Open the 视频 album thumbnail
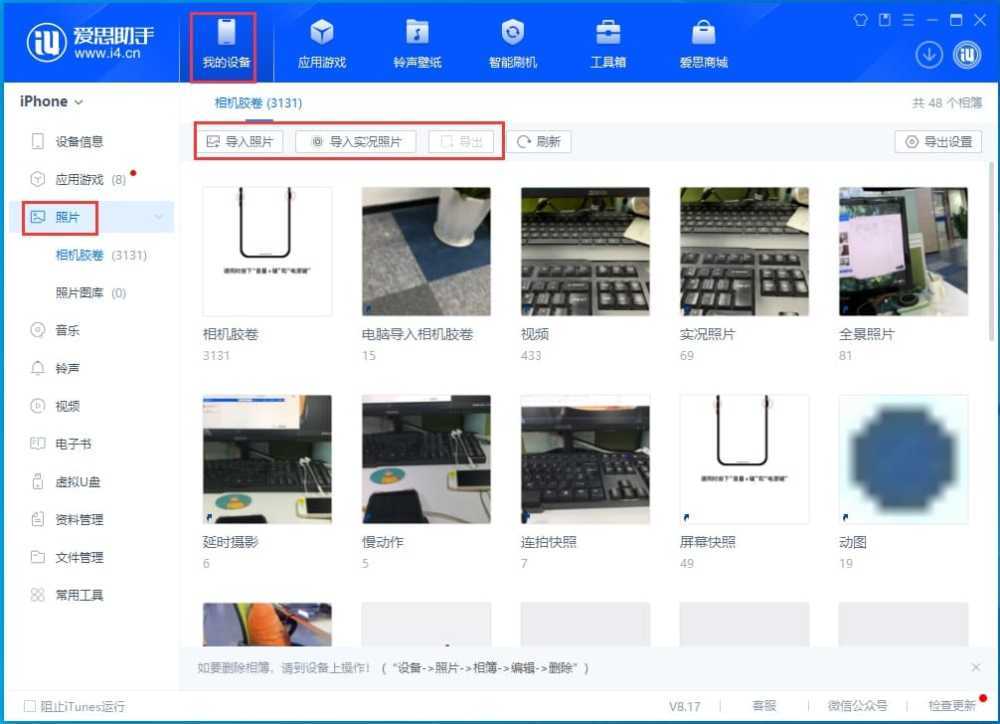This screenshot has height=724, width=1000. [x=584, y=252]
